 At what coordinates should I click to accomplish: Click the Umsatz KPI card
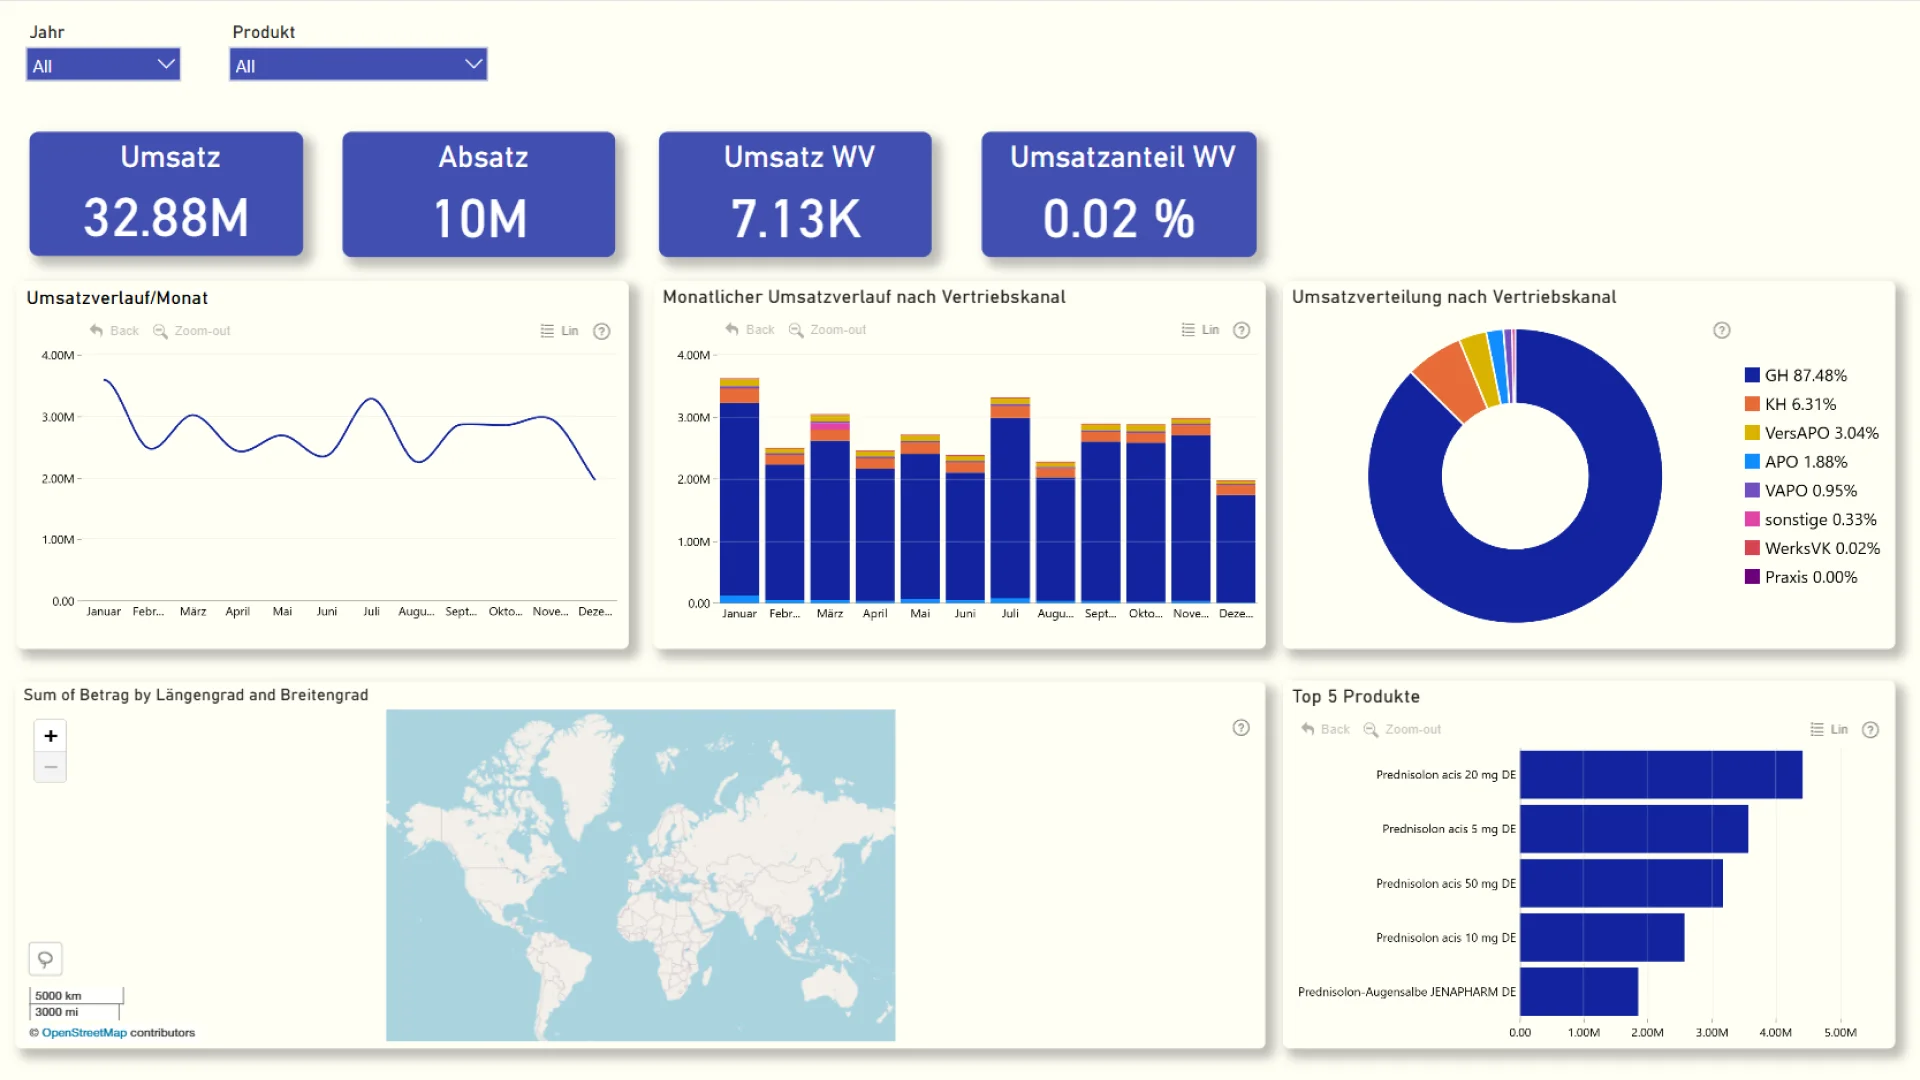166,194
